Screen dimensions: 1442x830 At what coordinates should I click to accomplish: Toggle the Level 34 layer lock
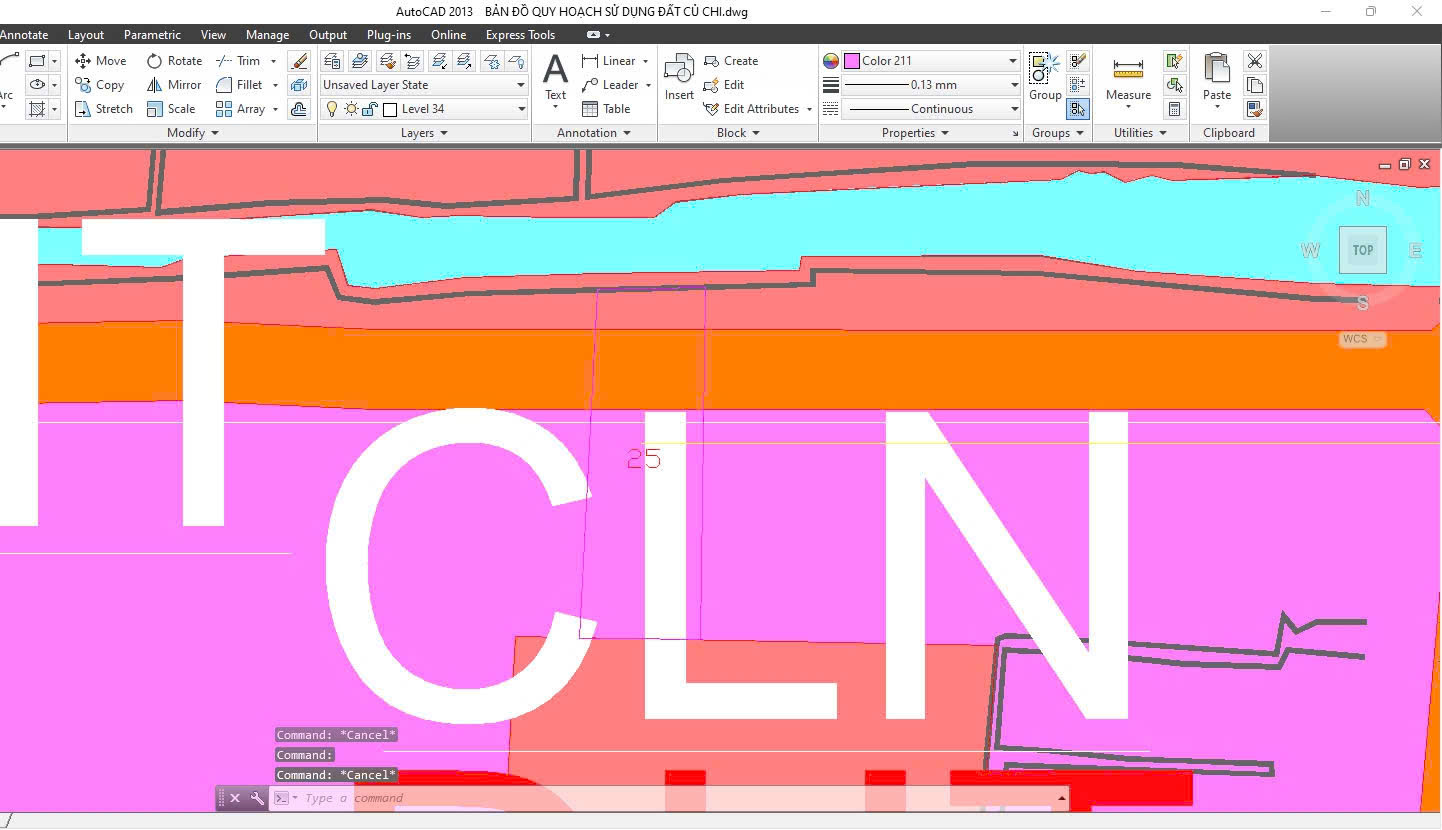click(x=369, y=109)
